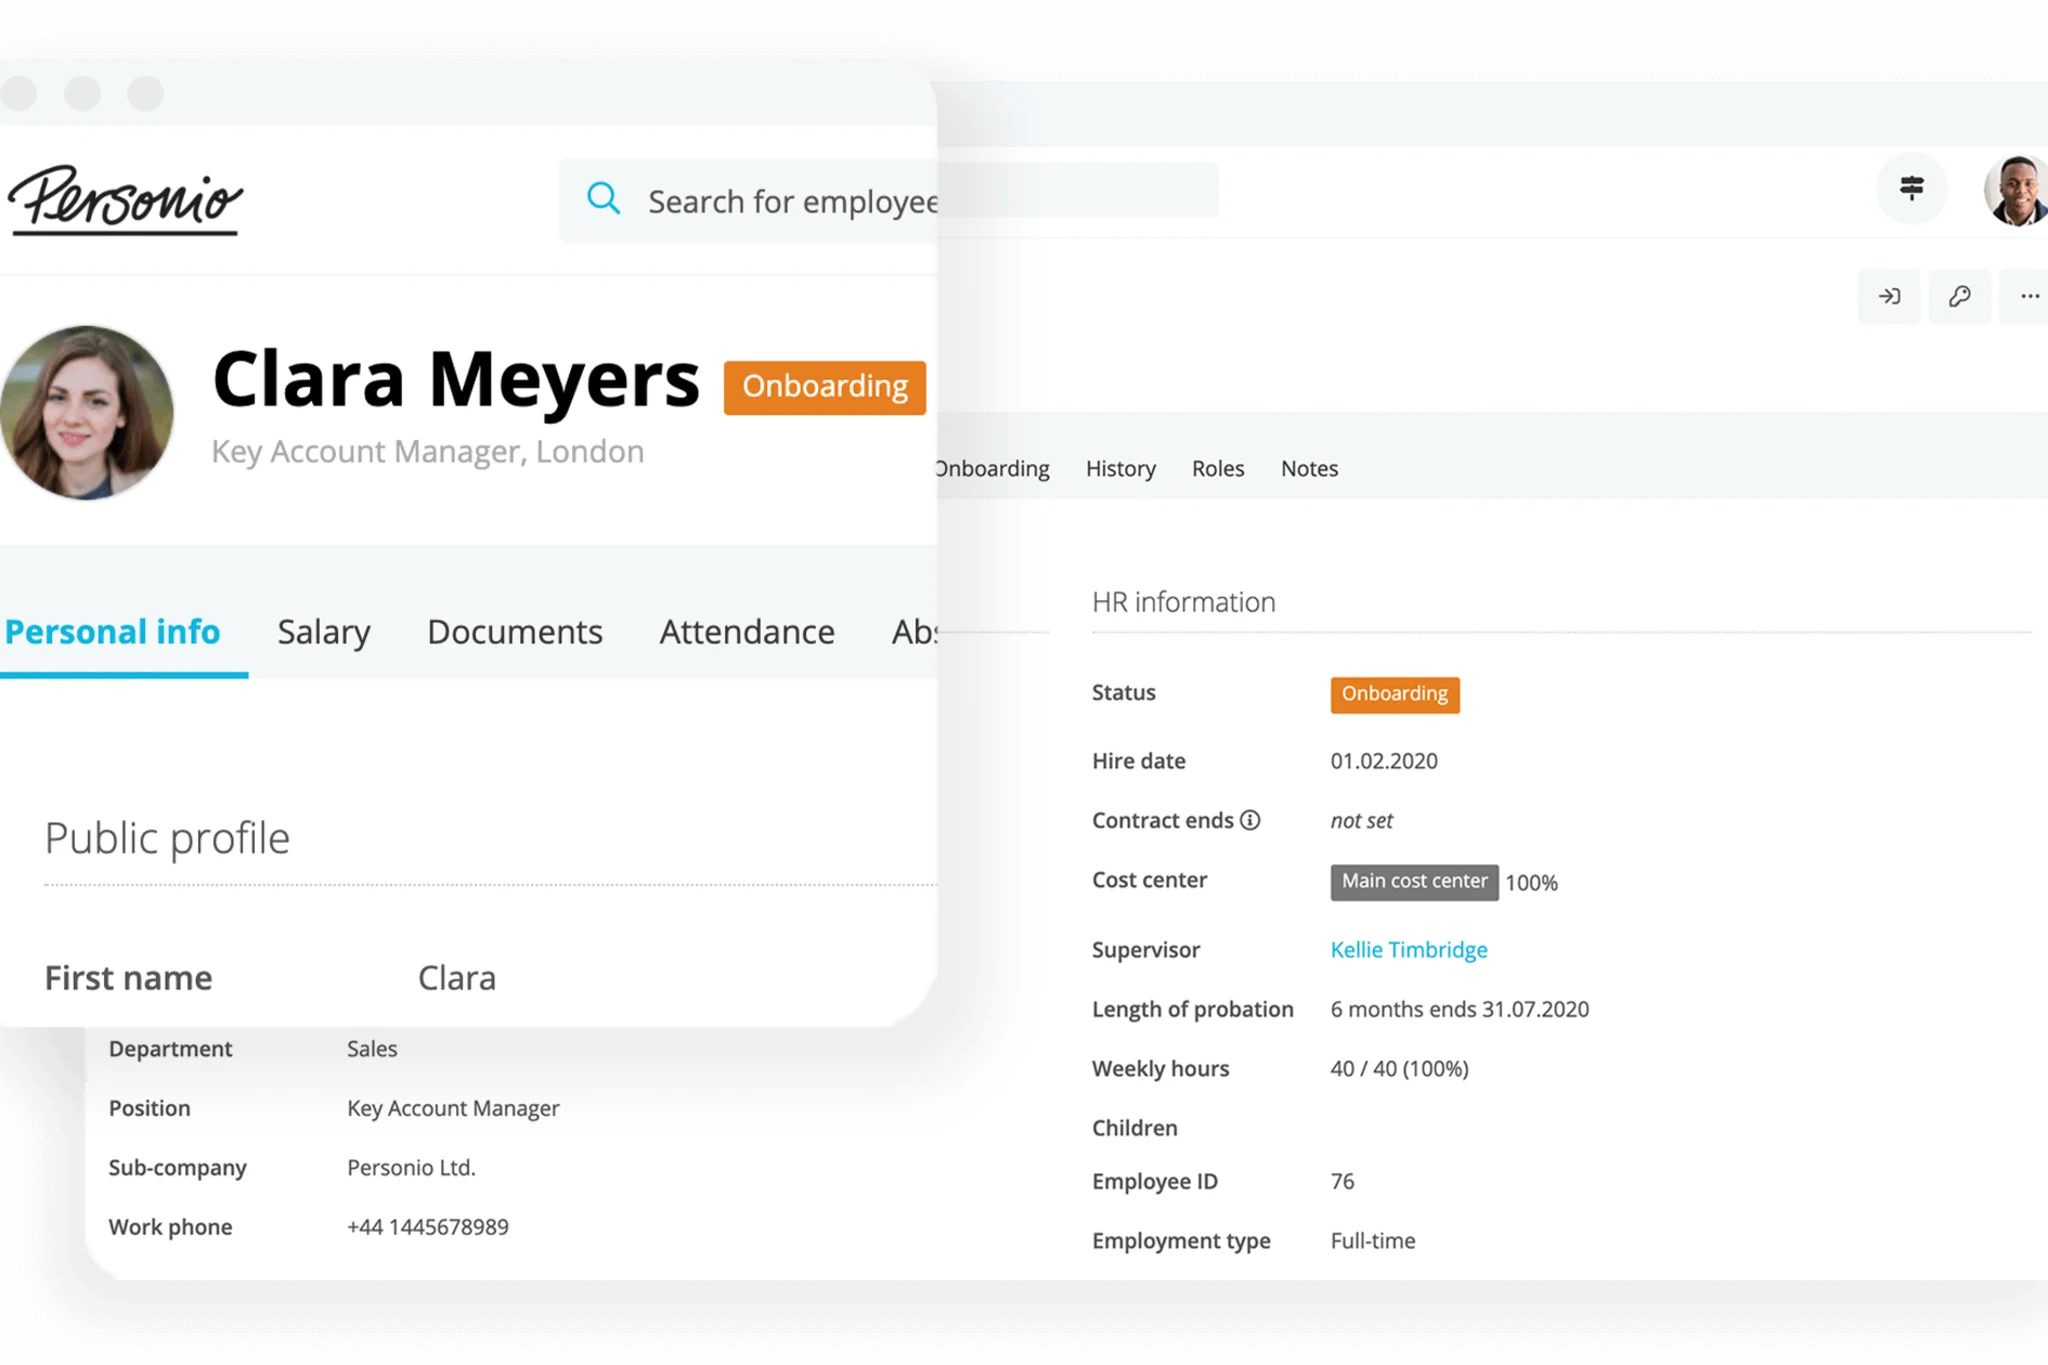Click supervisor link Kellie Timbridge
Screen dimensions: 2048x1365
click(1408, 949)
